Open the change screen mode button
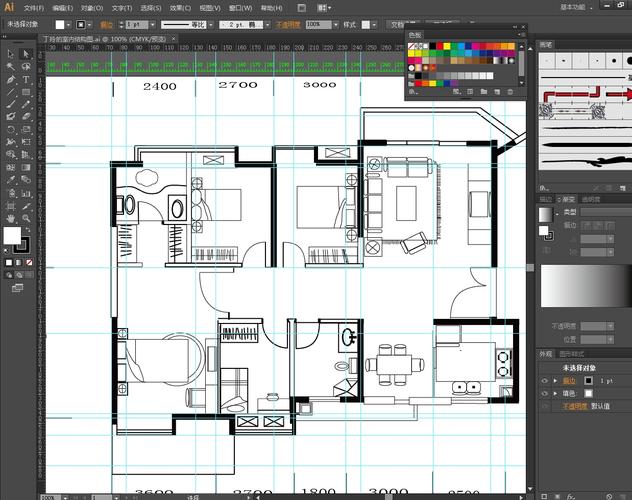 tap(17, 288)
